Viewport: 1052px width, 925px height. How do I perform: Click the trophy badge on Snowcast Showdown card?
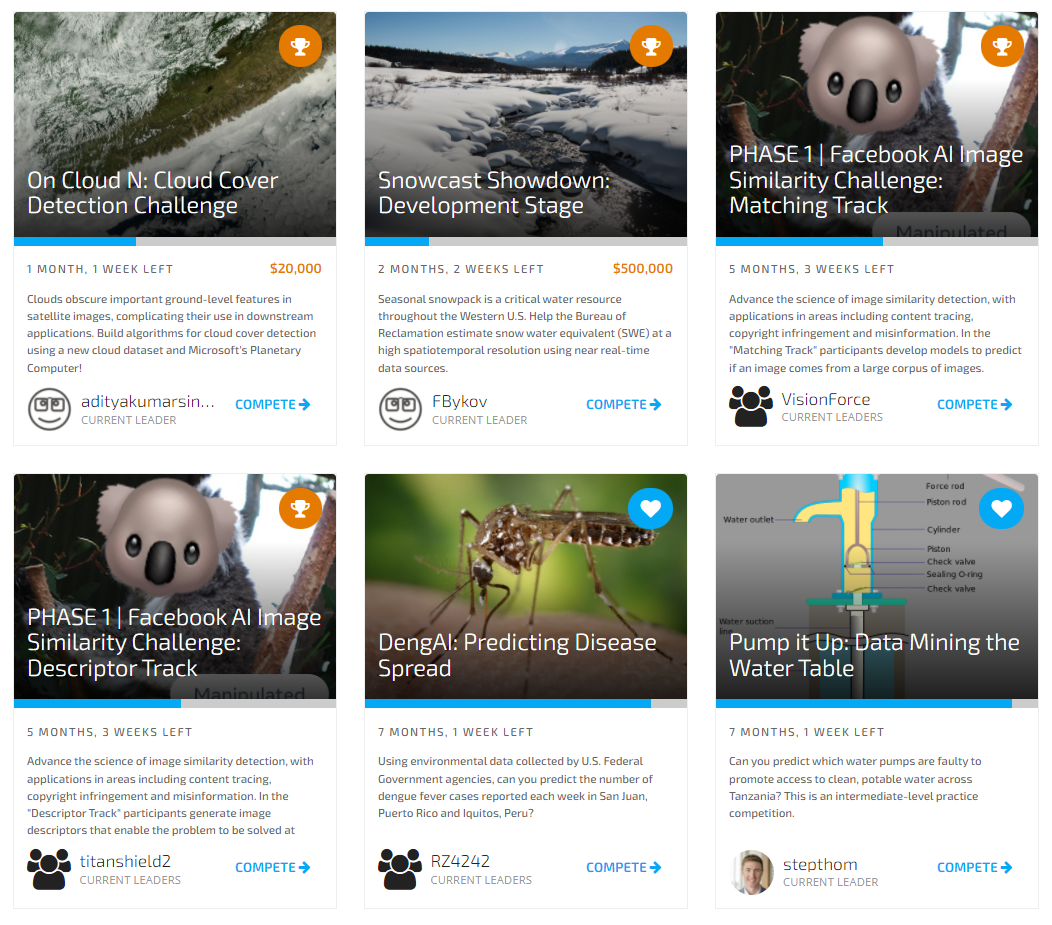pos(651,46)
